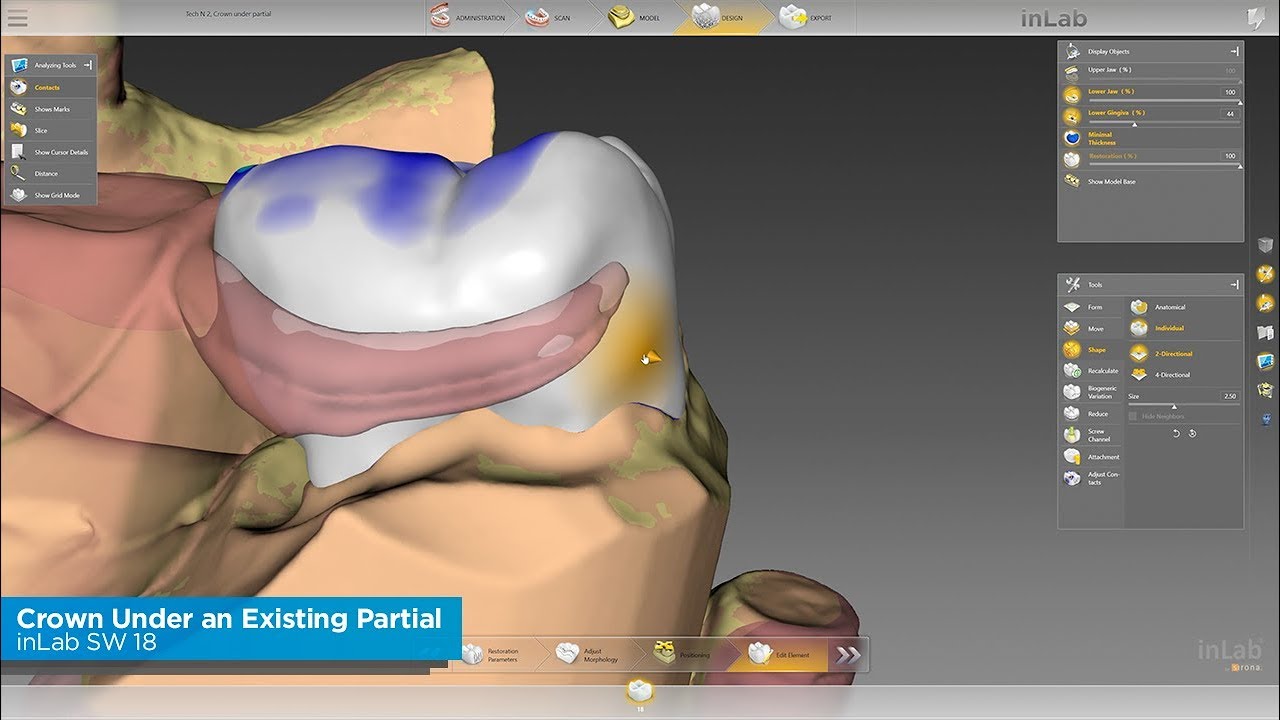Select the 4-Directional option
This screenshot has width=1280, height=720.
tap(1162, 375)
